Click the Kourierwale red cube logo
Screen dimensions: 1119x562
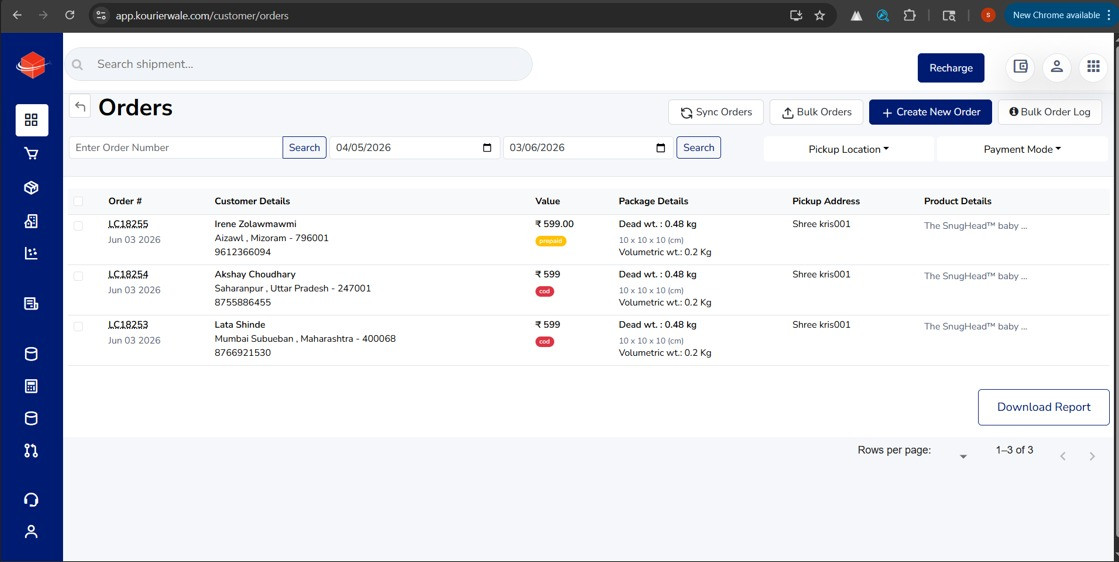31,65
